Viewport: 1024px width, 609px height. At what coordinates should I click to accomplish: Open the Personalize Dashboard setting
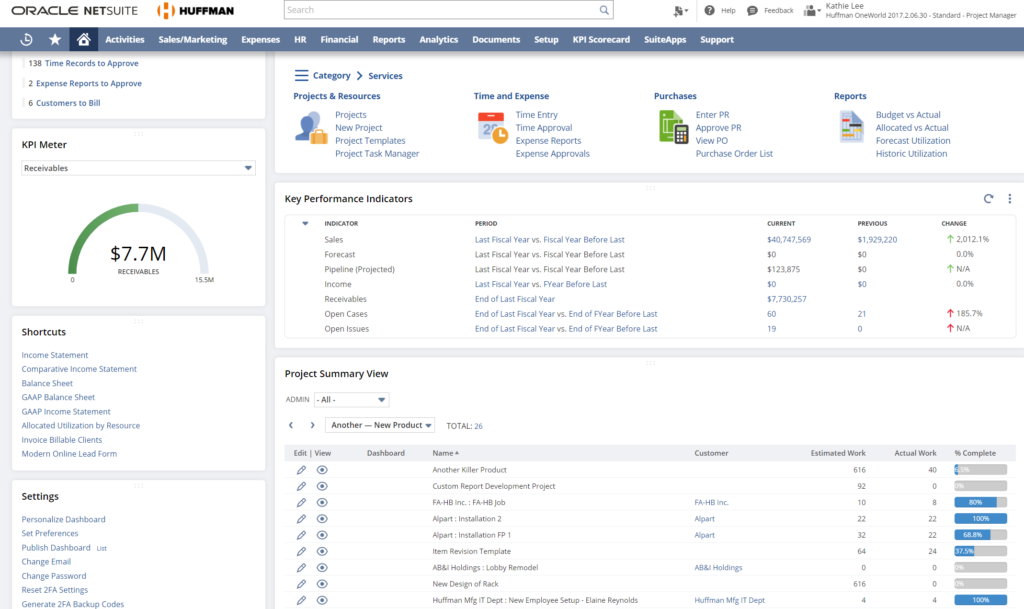[x=63, y=520]
